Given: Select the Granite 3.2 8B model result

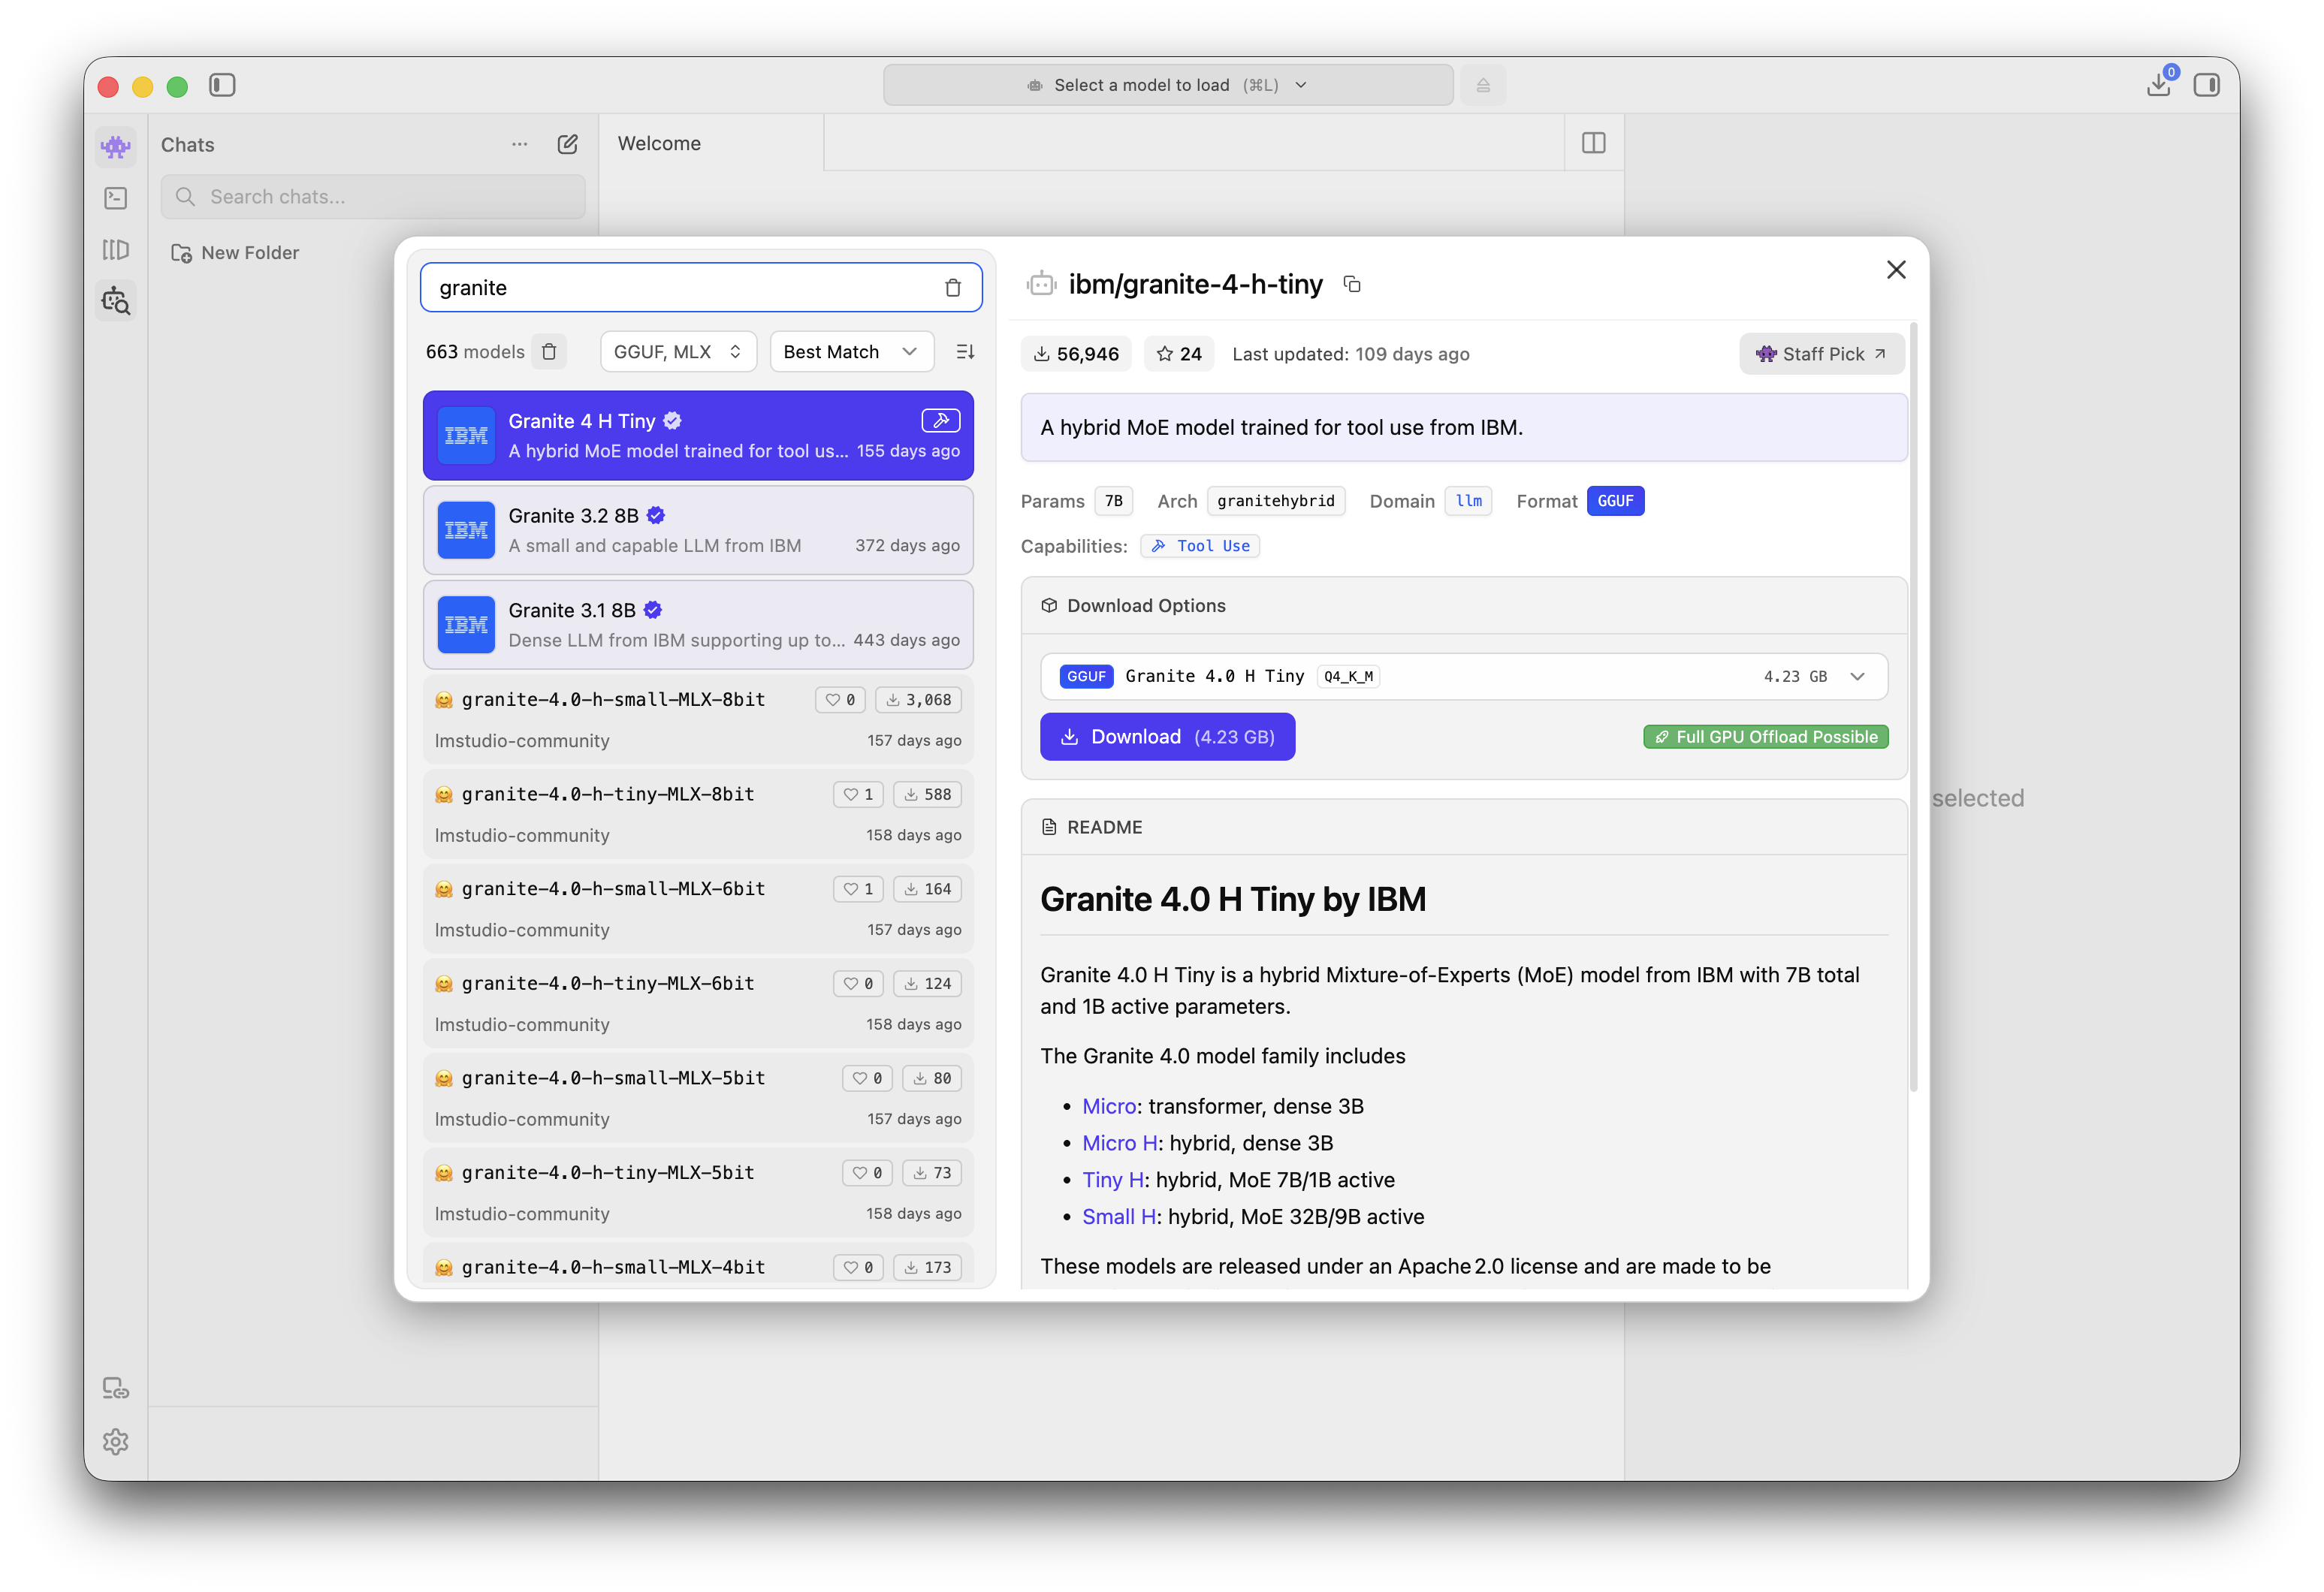Looking at the screenshot, I should click(698, 530).
